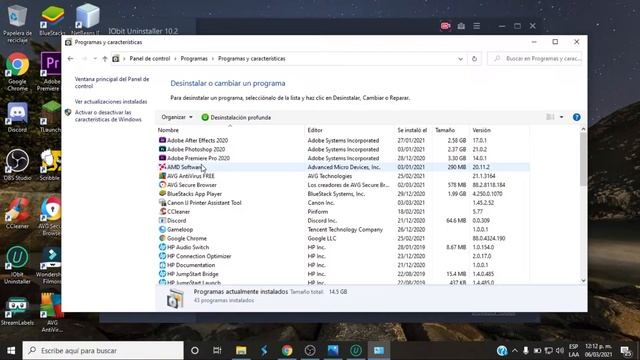Click IObit Uninstaller record icon in title bar
The width and height of the screenshot is (640, 360).
[445, 26]
